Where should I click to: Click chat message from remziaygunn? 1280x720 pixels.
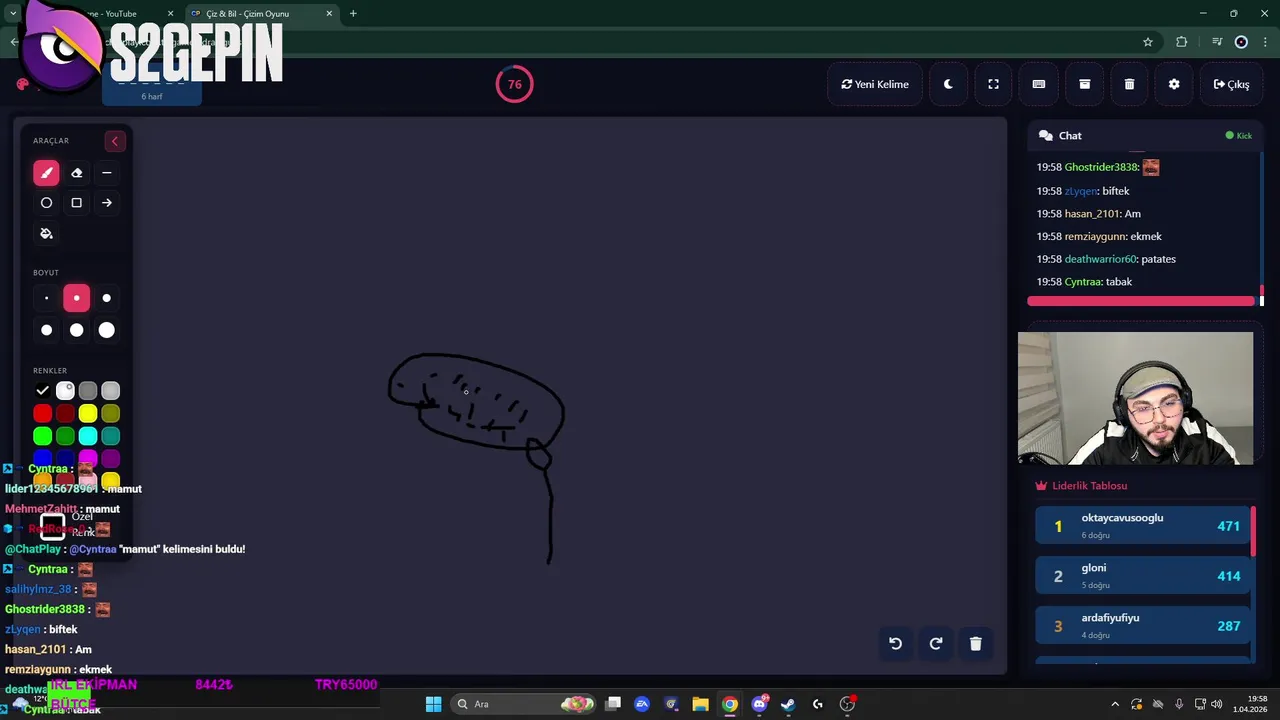pyautogui.click(x=1099, y=236)
